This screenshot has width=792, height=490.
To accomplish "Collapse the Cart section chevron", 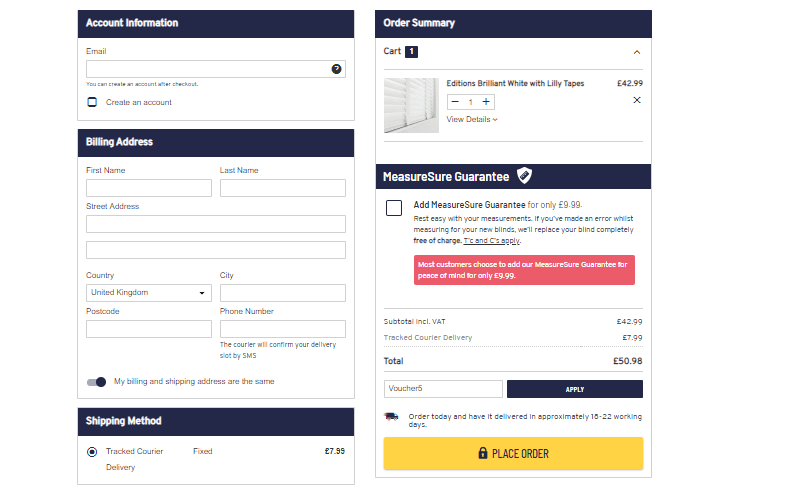I will pos(637,52).
